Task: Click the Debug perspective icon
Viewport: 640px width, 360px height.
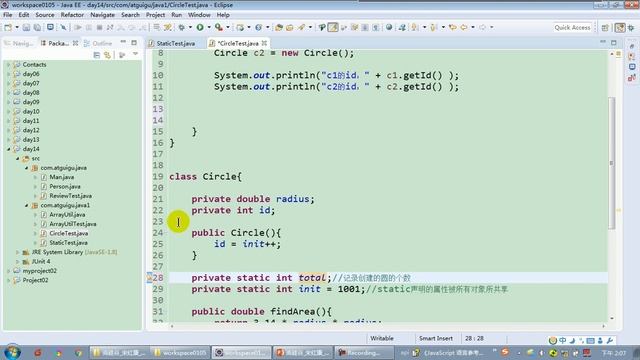Action: 631,28
